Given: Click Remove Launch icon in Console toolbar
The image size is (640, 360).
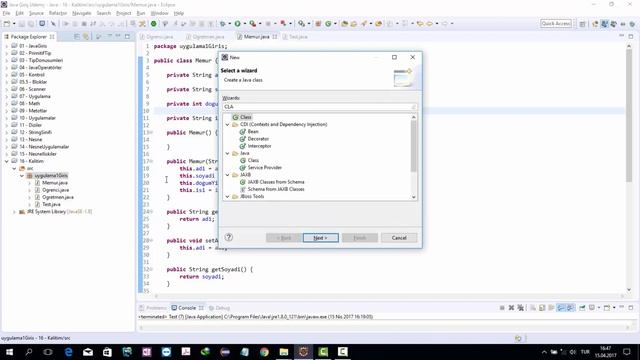Looking at the screenshot, I should pyautogui.click(x=511, y=308).
